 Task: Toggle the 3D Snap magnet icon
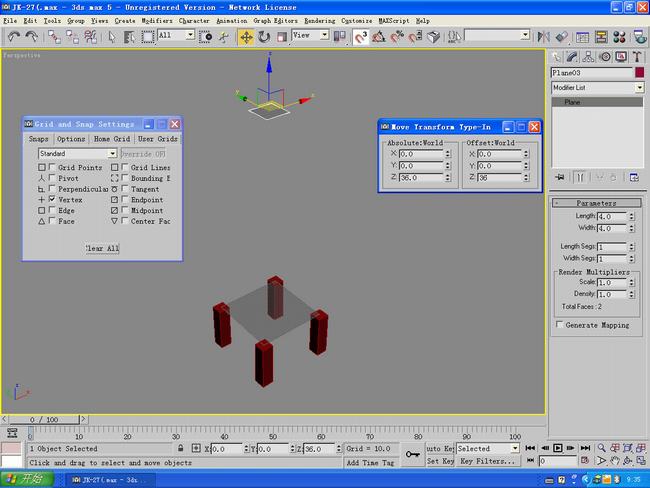coord(361,37)
